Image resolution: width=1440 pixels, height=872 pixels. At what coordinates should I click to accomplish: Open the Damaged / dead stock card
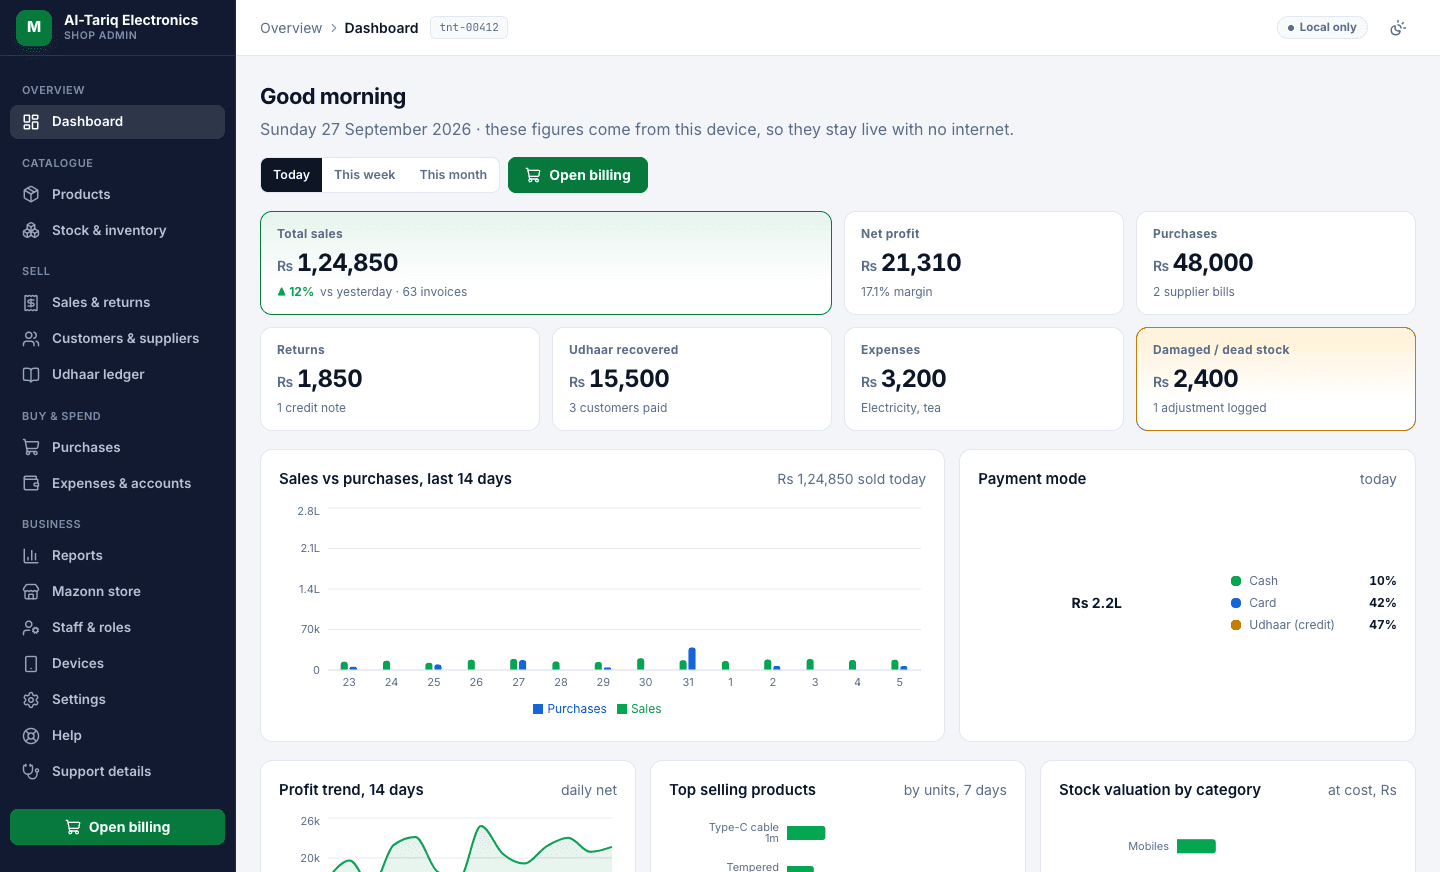(x=1276, y=379)
